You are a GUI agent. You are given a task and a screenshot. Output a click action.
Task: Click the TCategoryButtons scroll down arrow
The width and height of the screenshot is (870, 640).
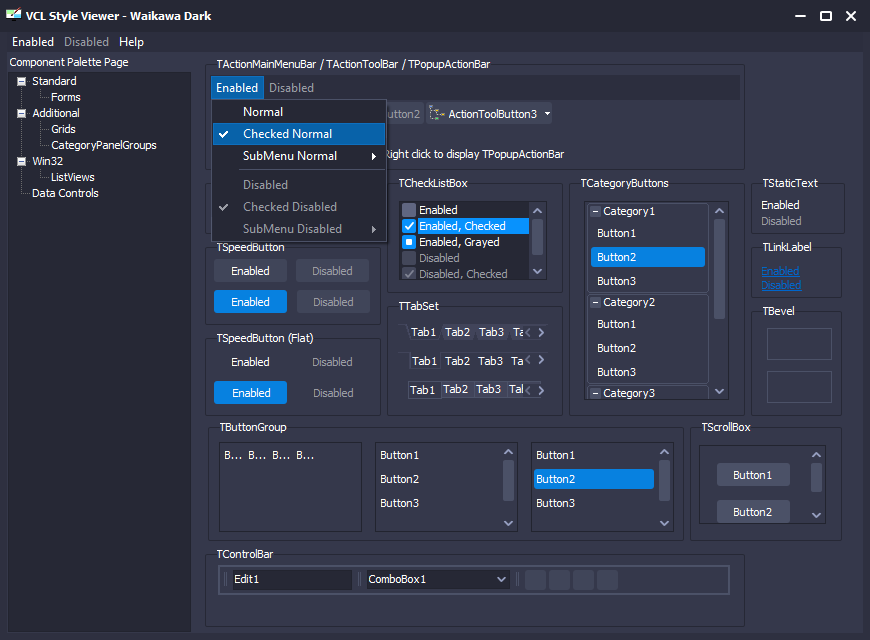720,391
